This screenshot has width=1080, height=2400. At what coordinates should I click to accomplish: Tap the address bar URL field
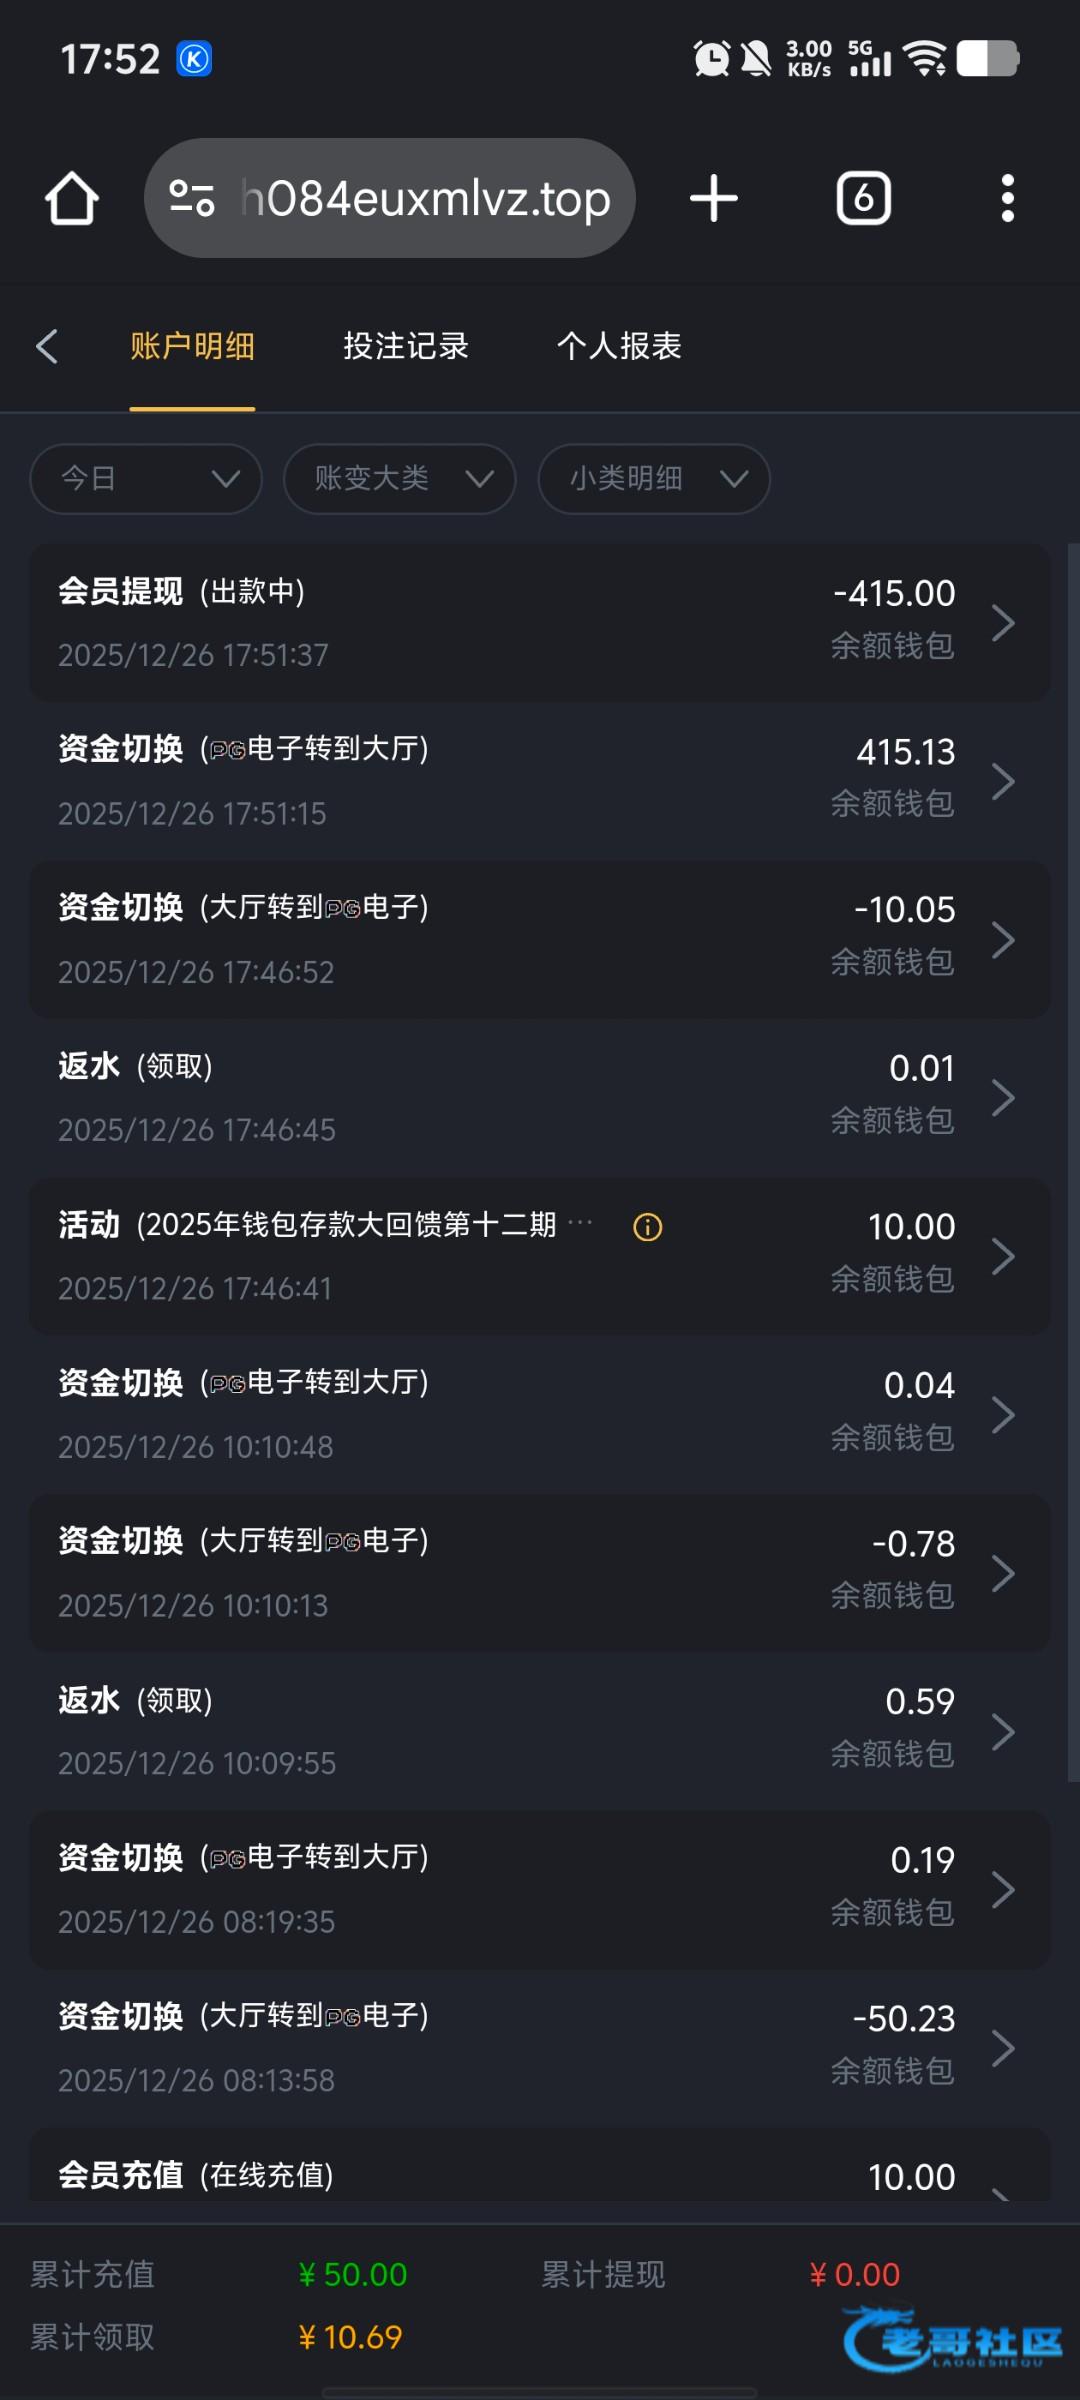[x=426, y=198]
